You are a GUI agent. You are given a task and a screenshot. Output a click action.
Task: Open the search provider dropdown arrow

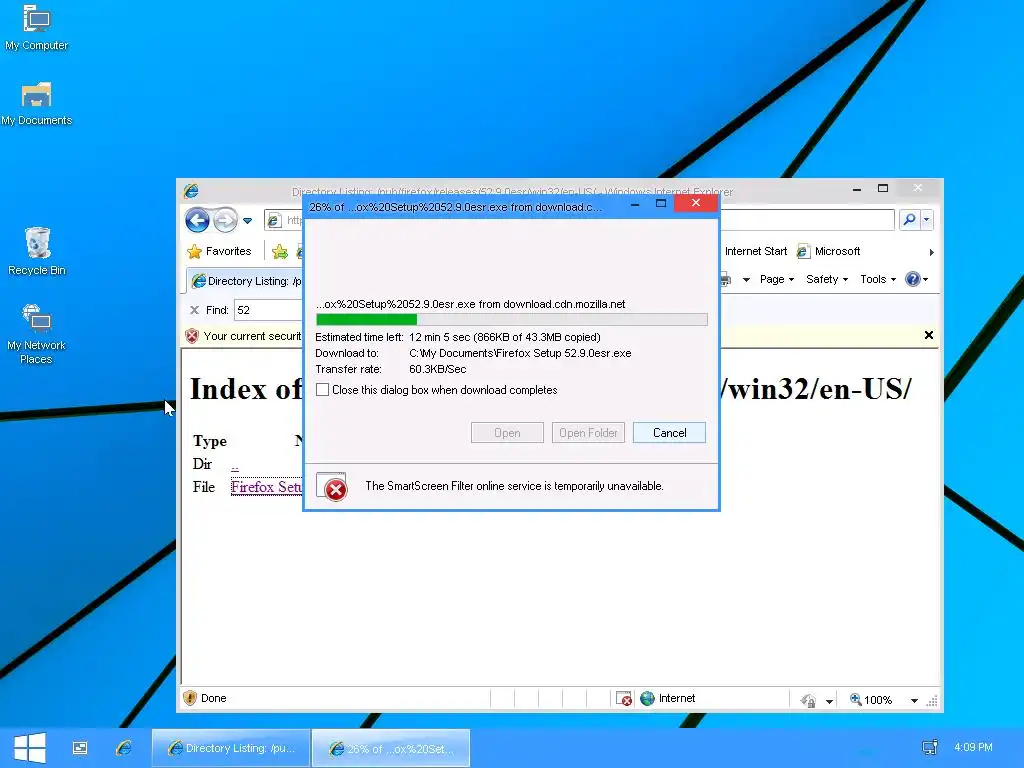pos(927,220)
